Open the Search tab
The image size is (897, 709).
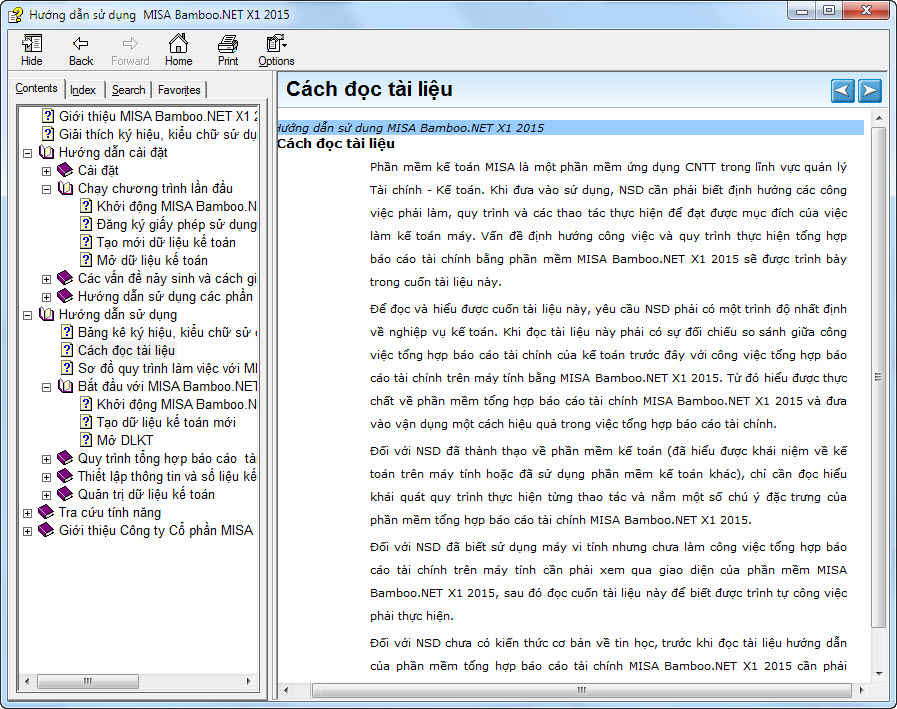(128, 90)
